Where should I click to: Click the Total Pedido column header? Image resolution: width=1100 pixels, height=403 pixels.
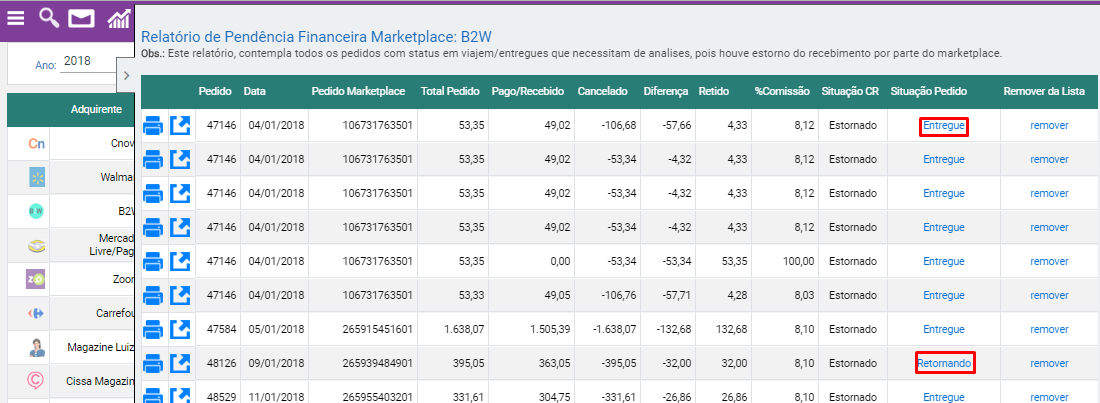point(450,91)
